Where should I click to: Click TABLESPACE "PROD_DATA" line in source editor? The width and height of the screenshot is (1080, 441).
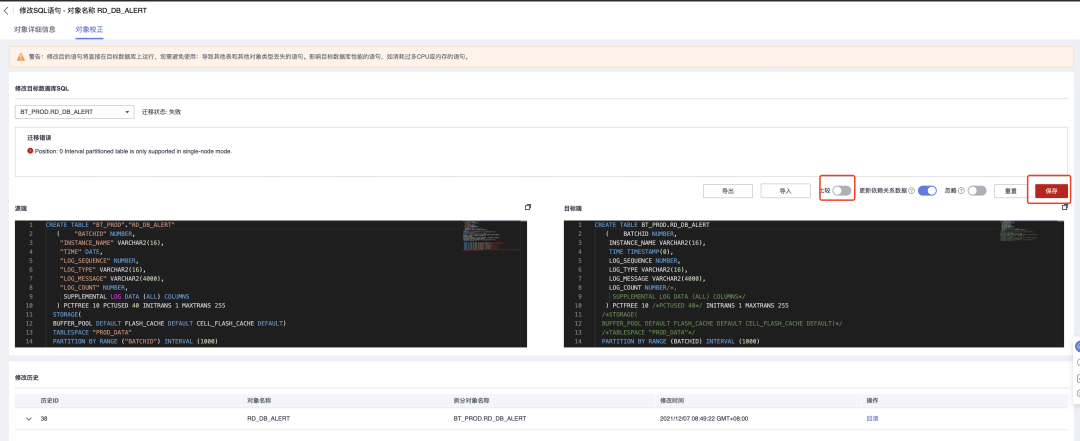point(92,332)
